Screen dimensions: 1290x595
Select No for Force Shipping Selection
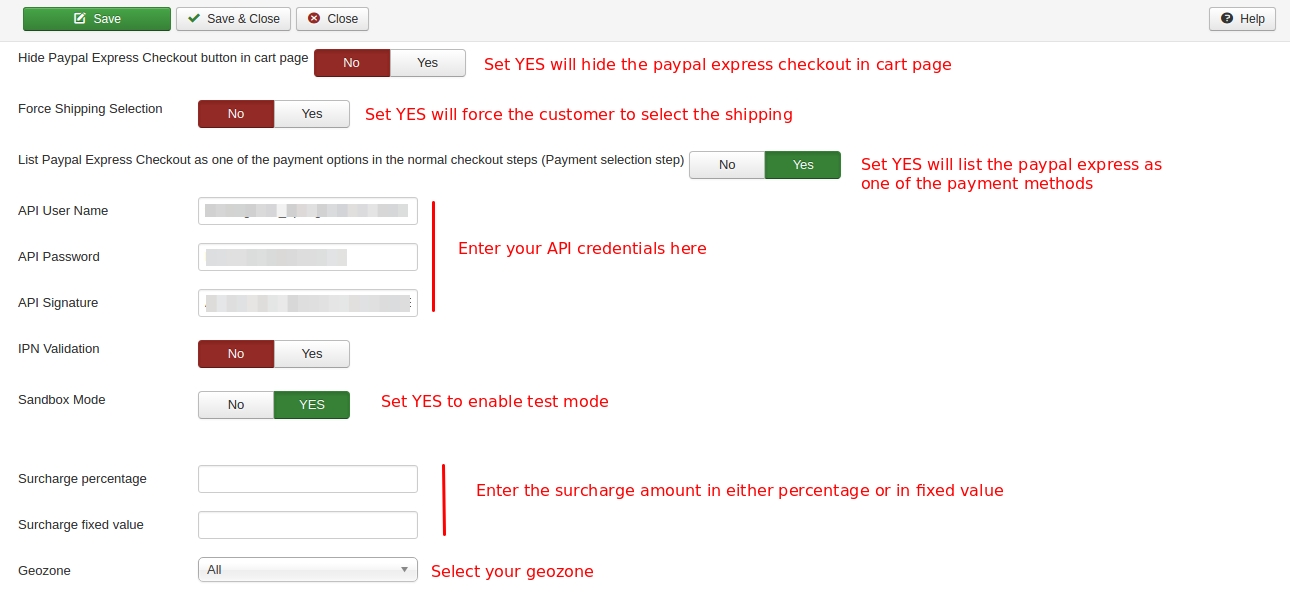236,114
